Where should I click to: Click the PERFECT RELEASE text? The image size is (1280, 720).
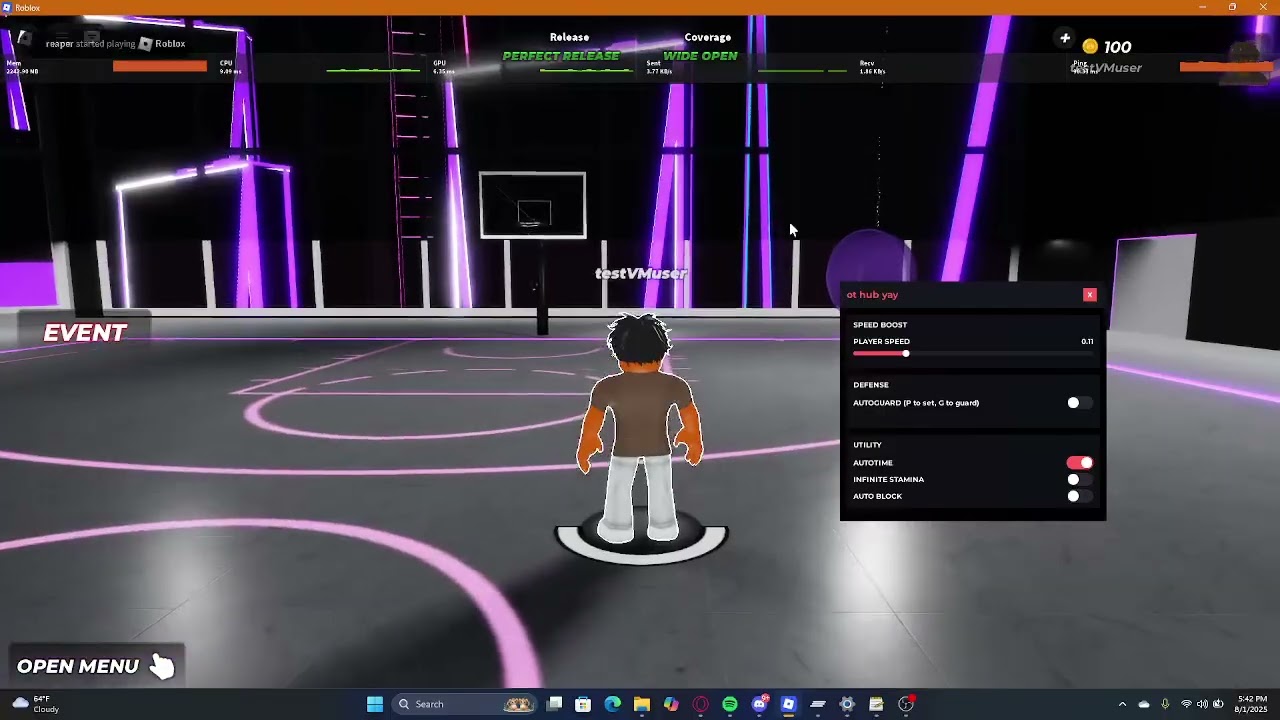pyautogui.click(x=561, y=56)
